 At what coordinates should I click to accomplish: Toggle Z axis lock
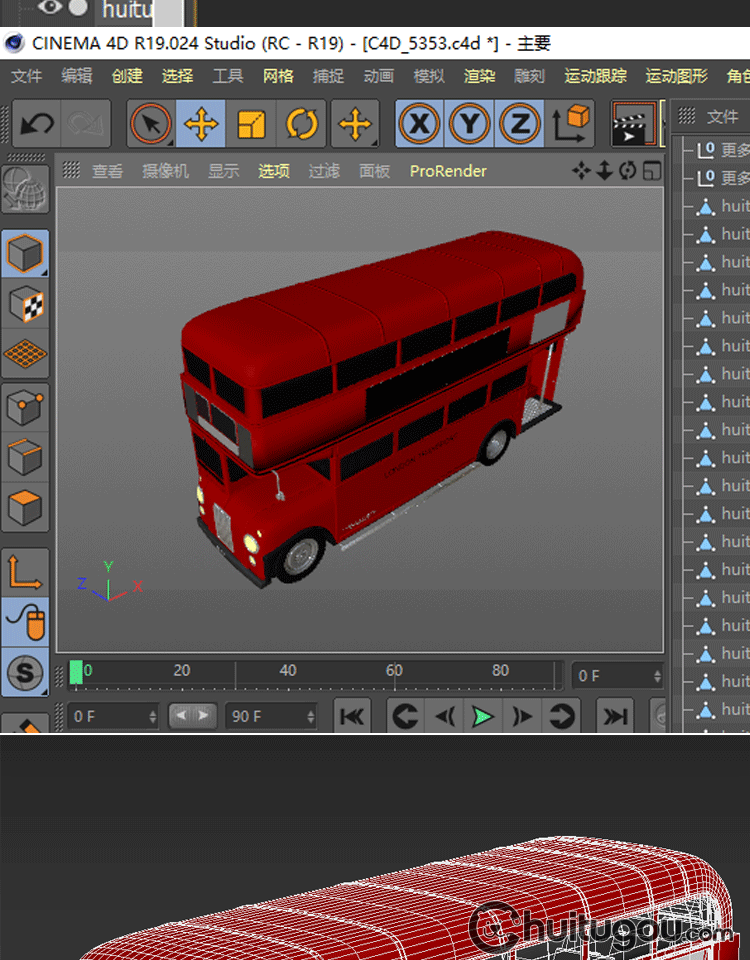click(x=520, y=124)
